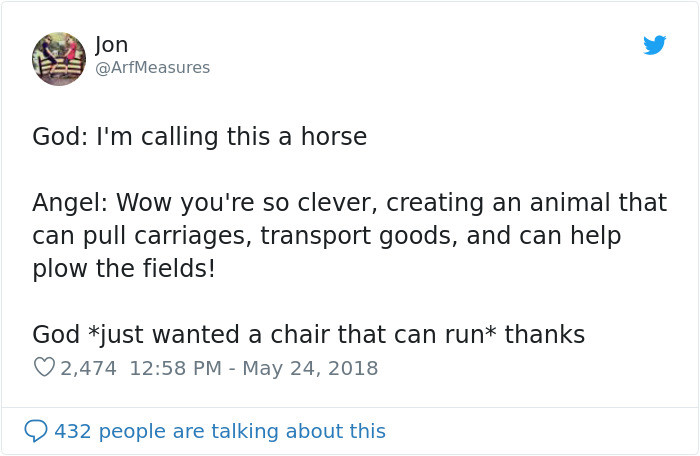Click the Twitter bird logo

click(654, 45)
